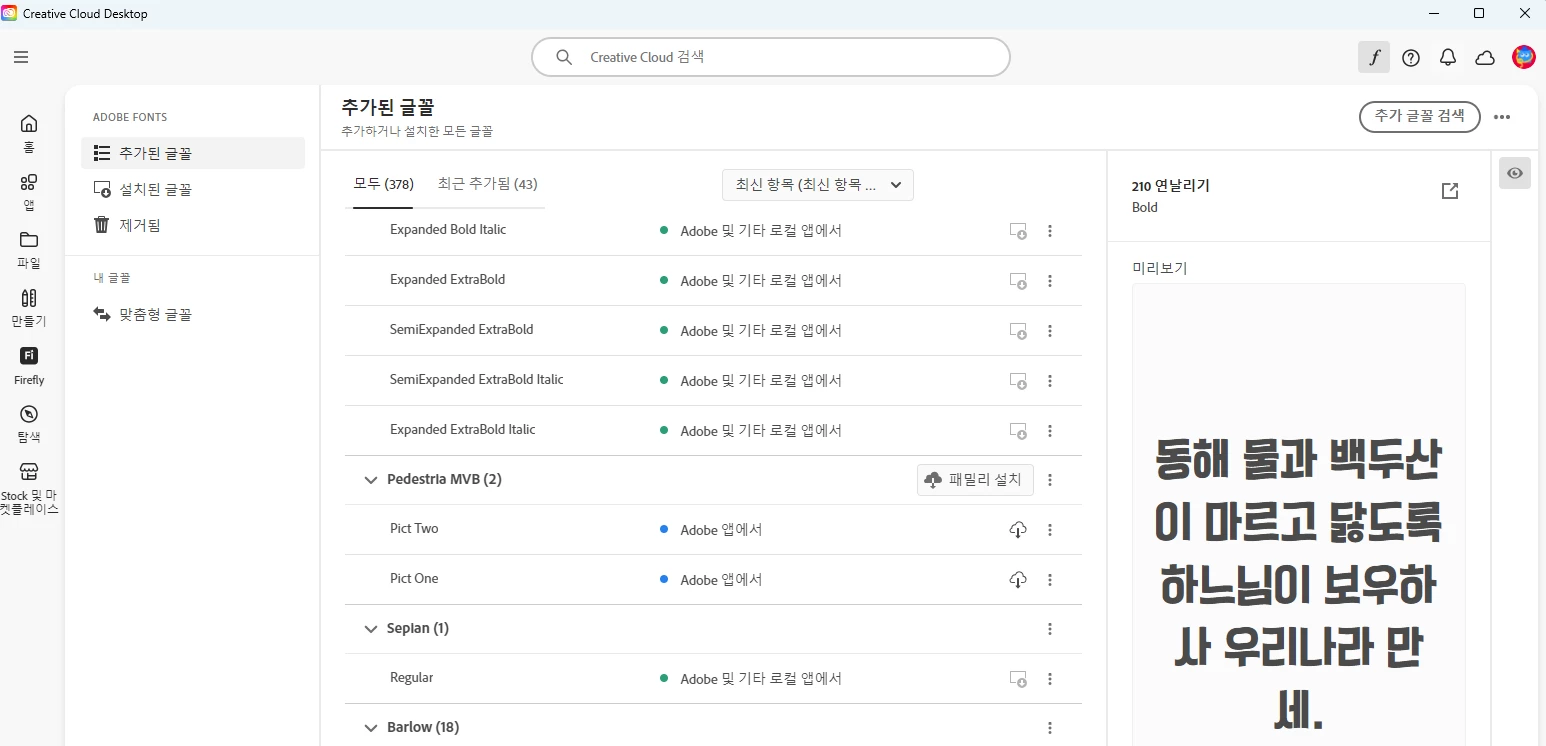Open notifications bell
Viewport: 1546px width, 746px height.
[1448, 58]
